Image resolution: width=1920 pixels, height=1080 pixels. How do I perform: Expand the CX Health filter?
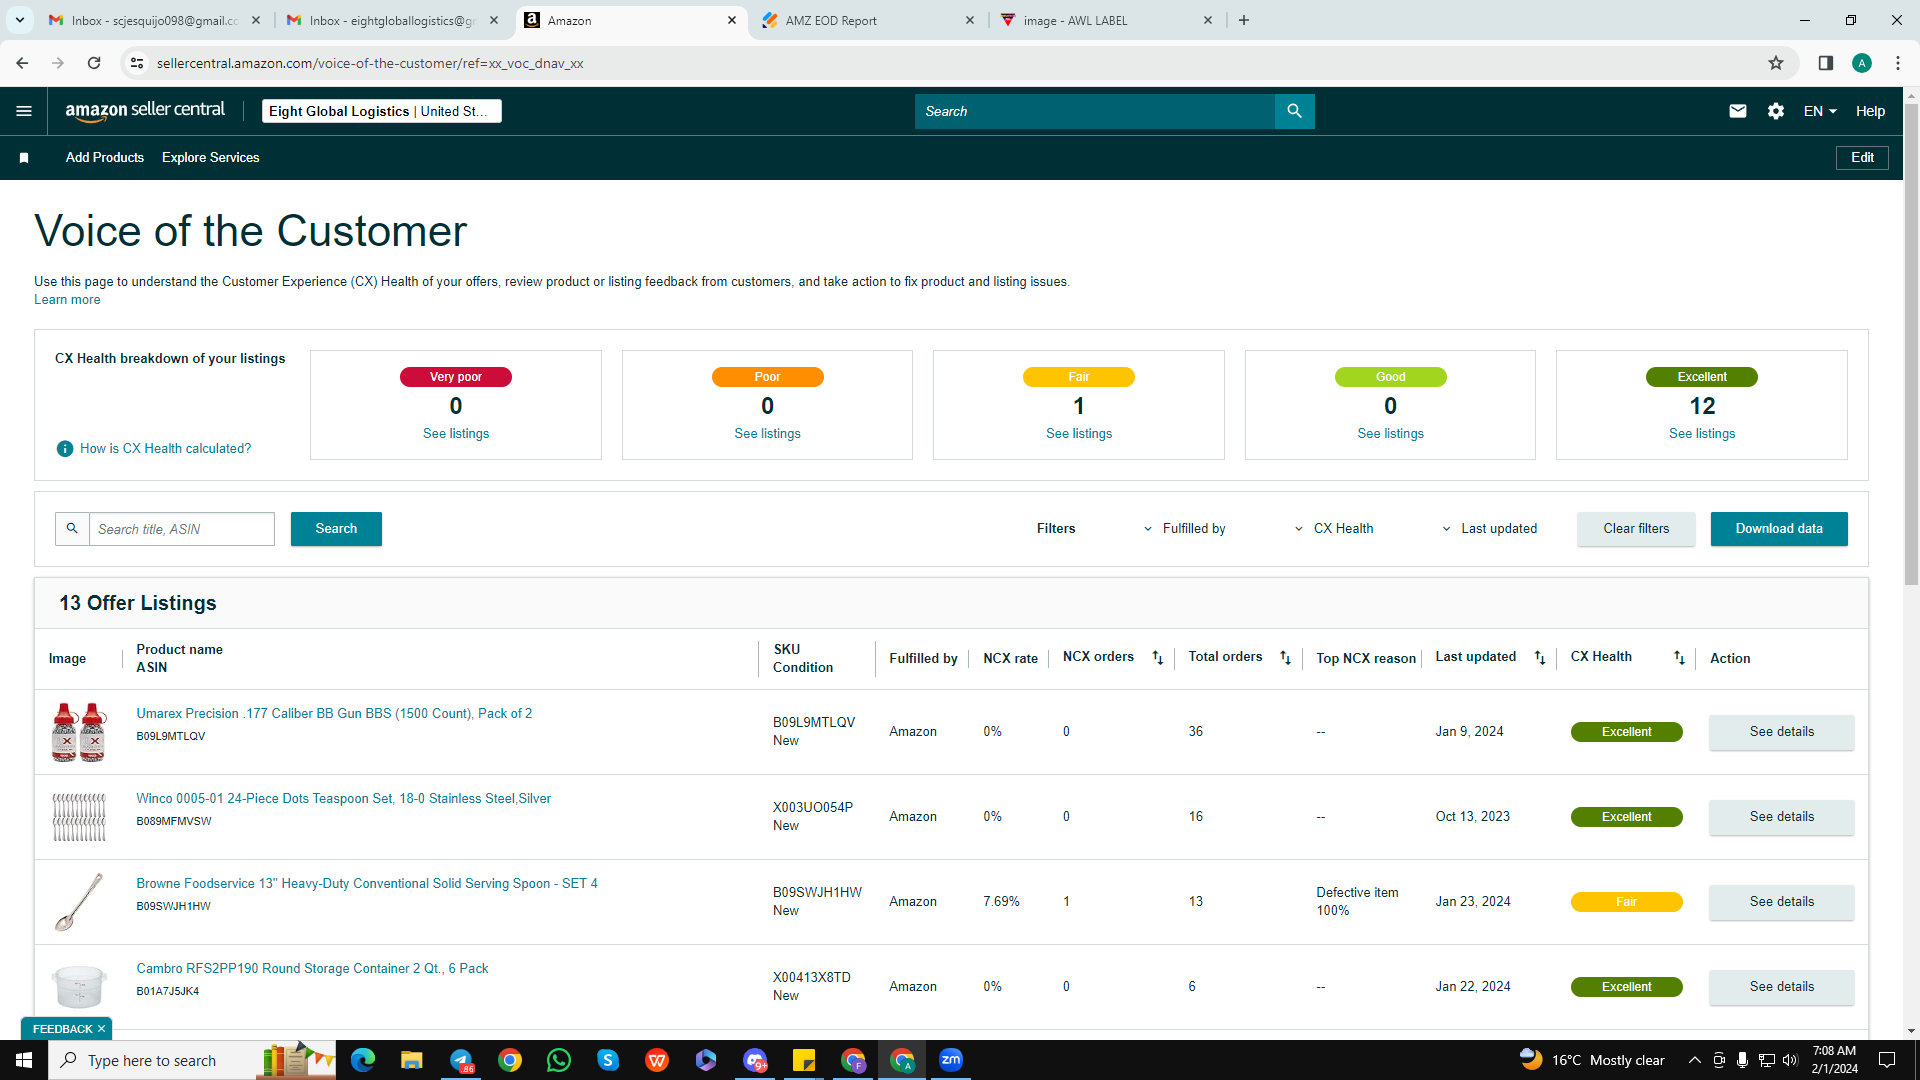1334,529
